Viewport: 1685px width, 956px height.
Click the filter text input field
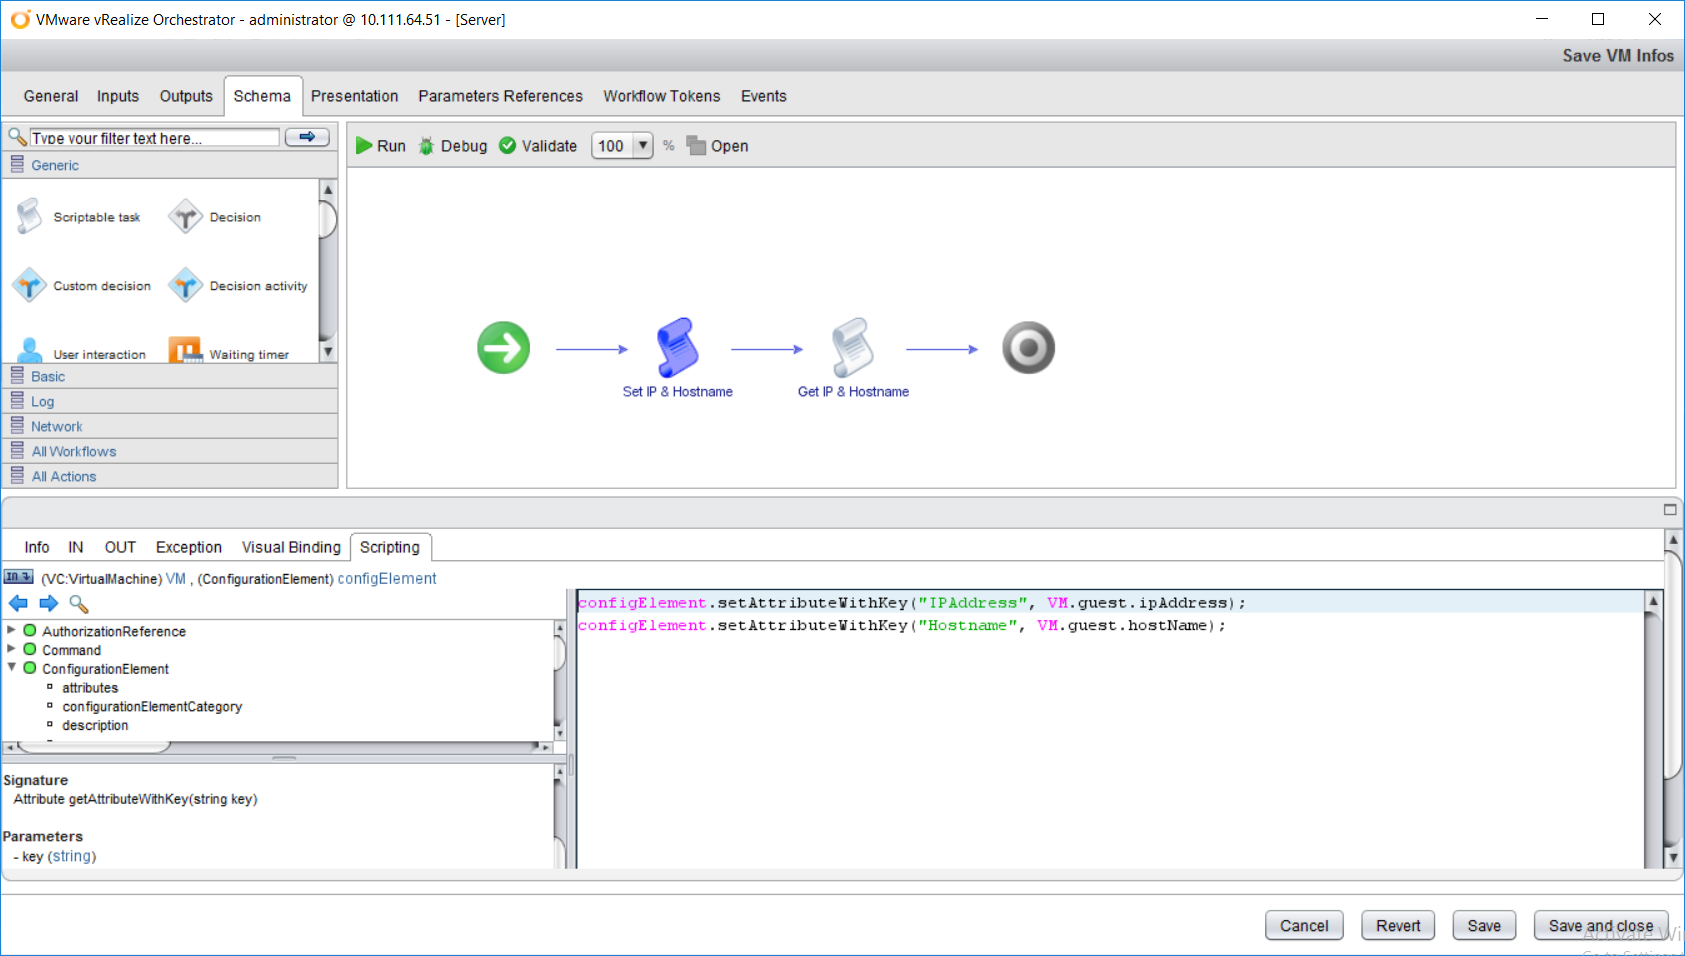[154, 138]
